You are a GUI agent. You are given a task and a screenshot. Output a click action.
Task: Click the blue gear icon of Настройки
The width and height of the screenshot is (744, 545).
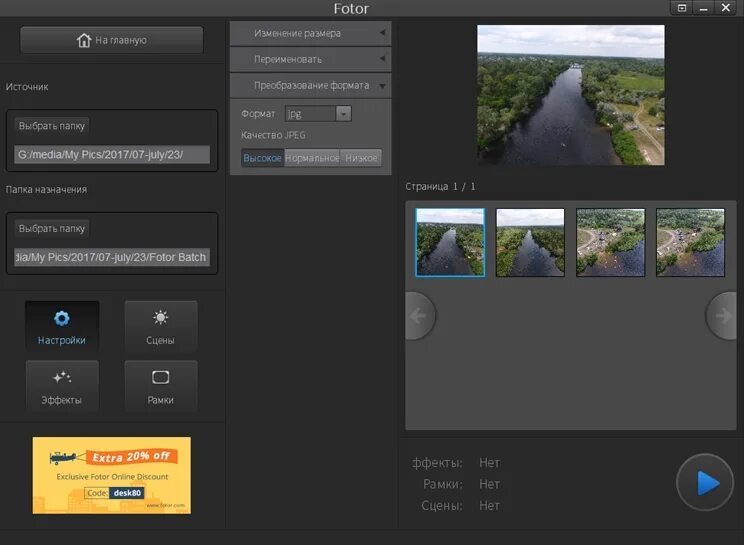[x=62, y=318]
